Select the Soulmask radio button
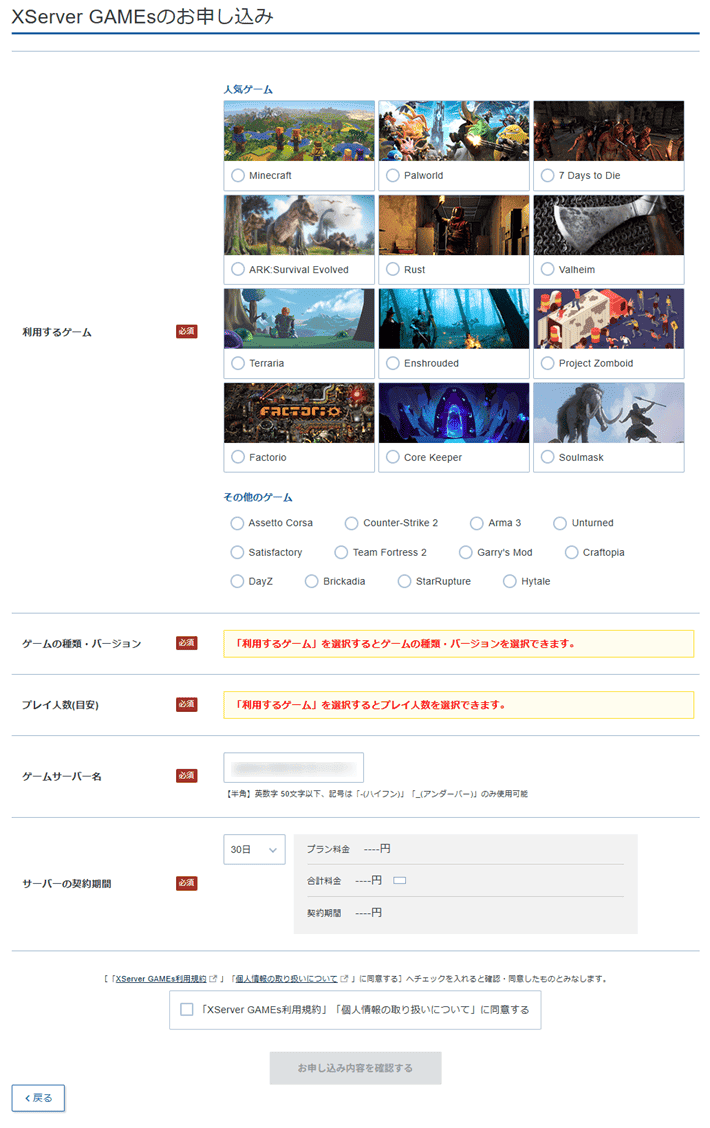This screenshot has height=1128, width=710. click(547, 457)
